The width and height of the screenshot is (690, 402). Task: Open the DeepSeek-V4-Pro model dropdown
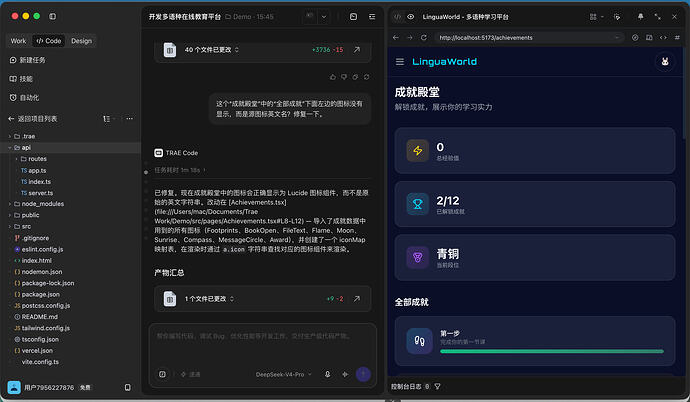(x=284, y=374)
